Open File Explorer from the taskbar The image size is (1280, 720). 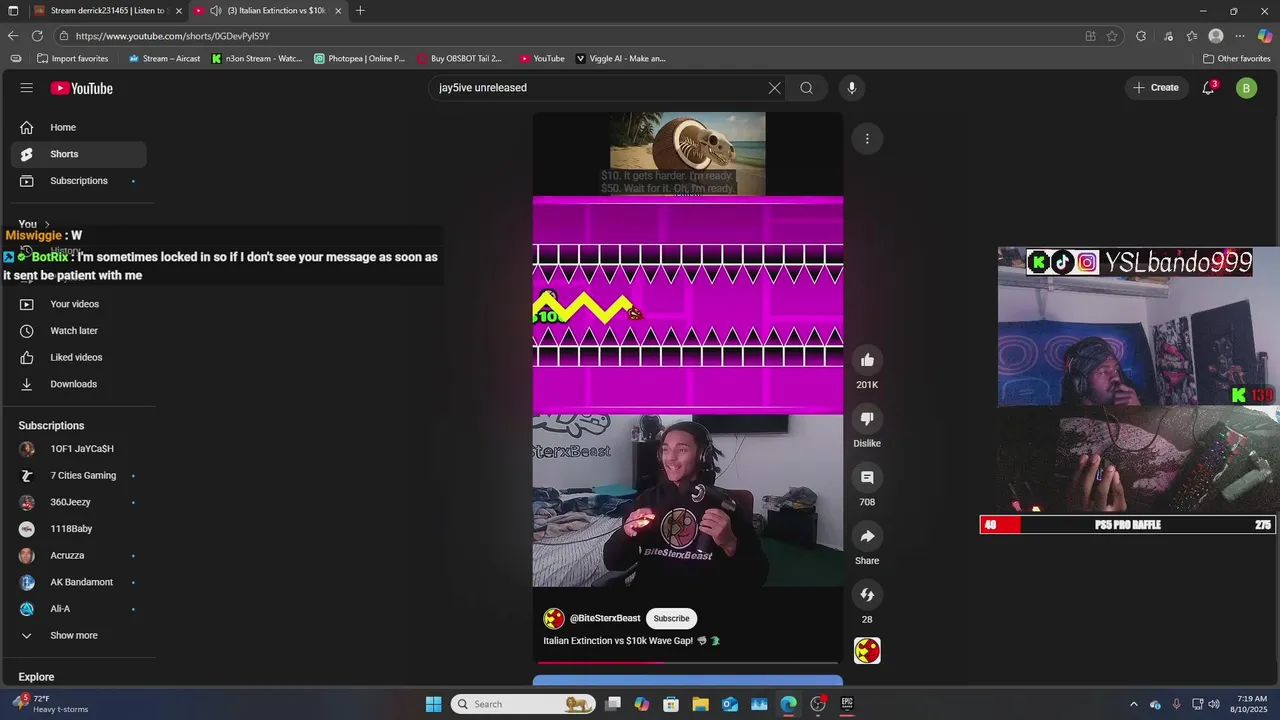[x=700, y=704]
